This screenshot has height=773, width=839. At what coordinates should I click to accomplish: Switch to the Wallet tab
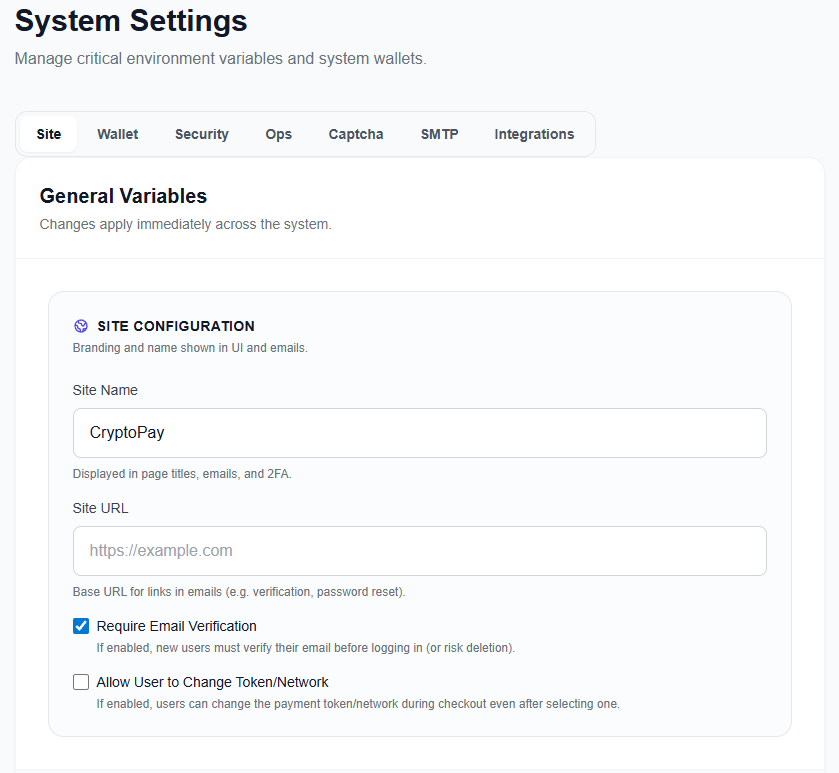118,134
